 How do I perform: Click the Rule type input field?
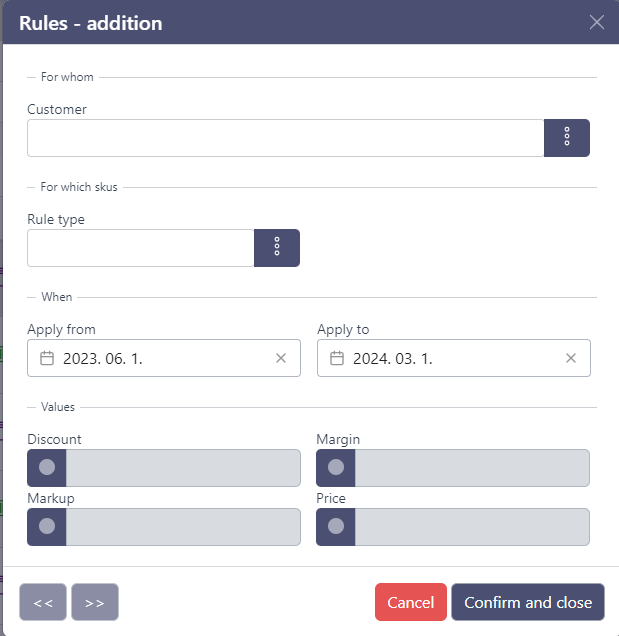(140, 248)
